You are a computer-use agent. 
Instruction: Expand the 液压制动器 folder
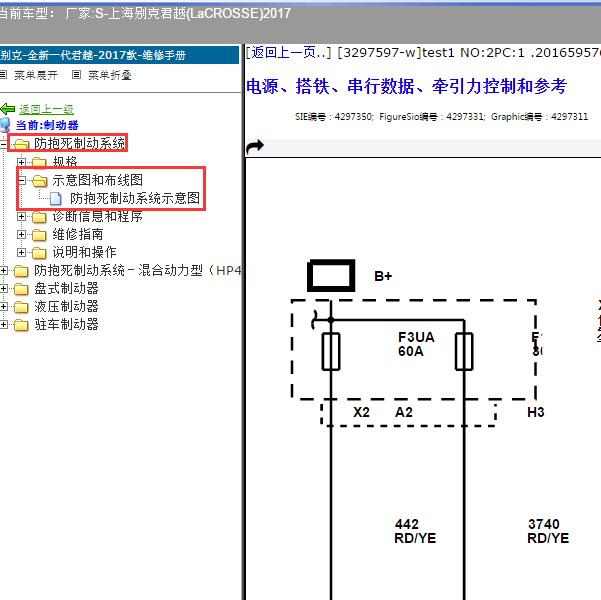(x=3, y=306)
